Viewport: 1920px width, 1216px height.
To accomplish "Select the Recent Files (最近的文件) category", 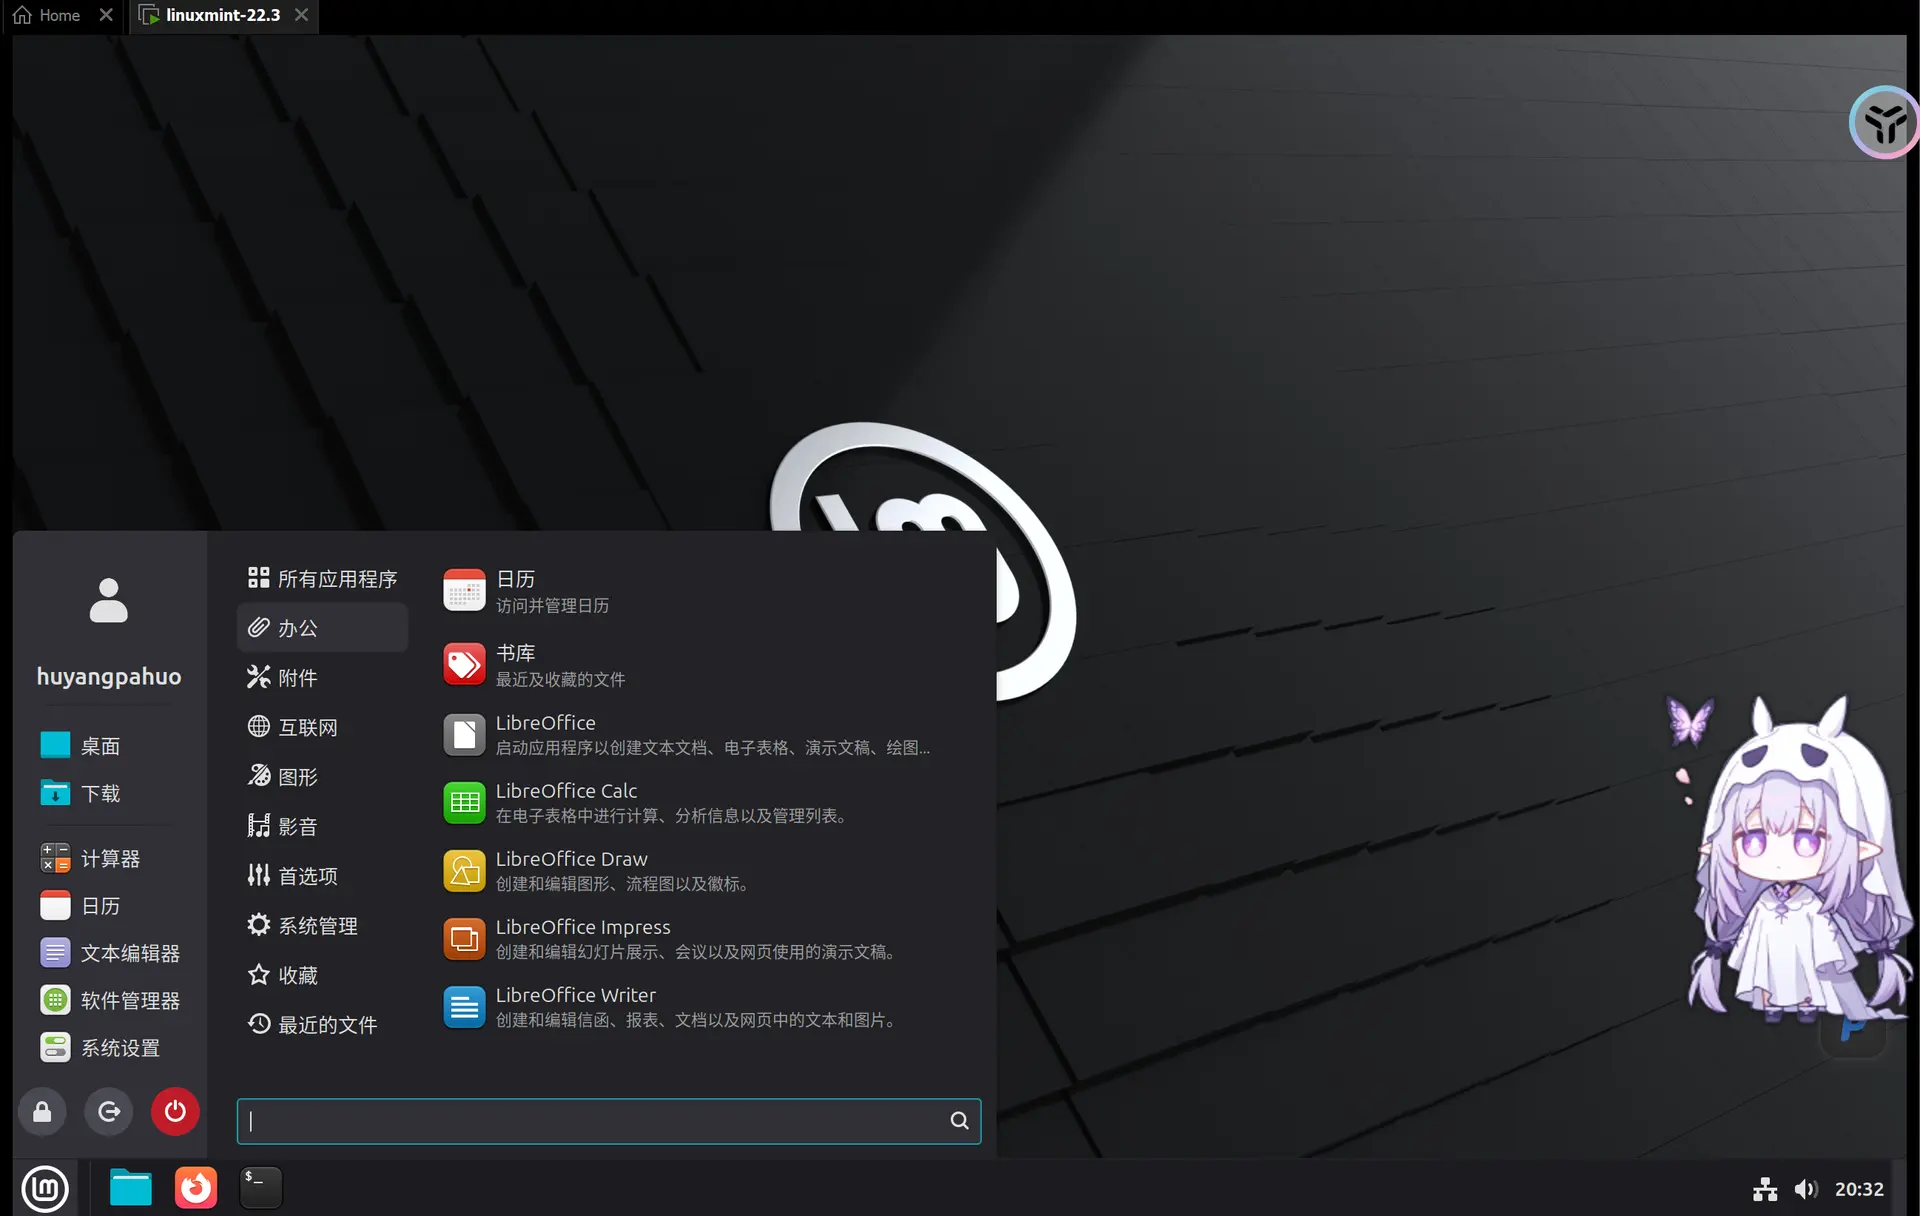I will pyautogui.click(x=322, y=1024).
